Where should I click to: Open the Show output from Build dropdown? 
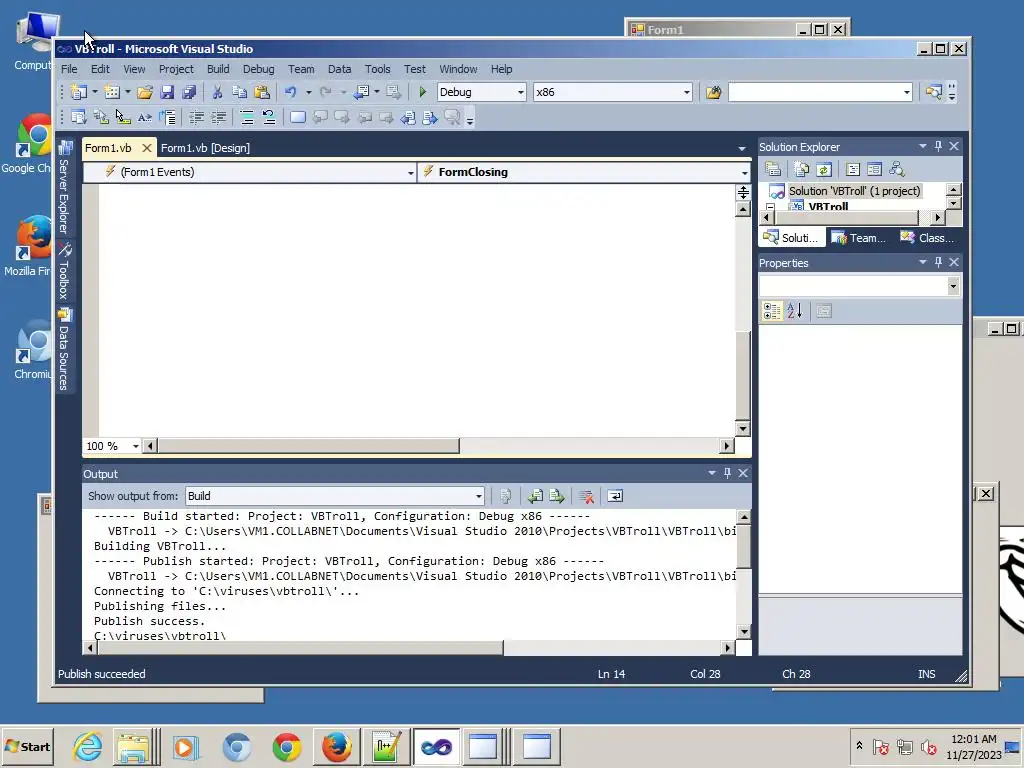(479, 496)
